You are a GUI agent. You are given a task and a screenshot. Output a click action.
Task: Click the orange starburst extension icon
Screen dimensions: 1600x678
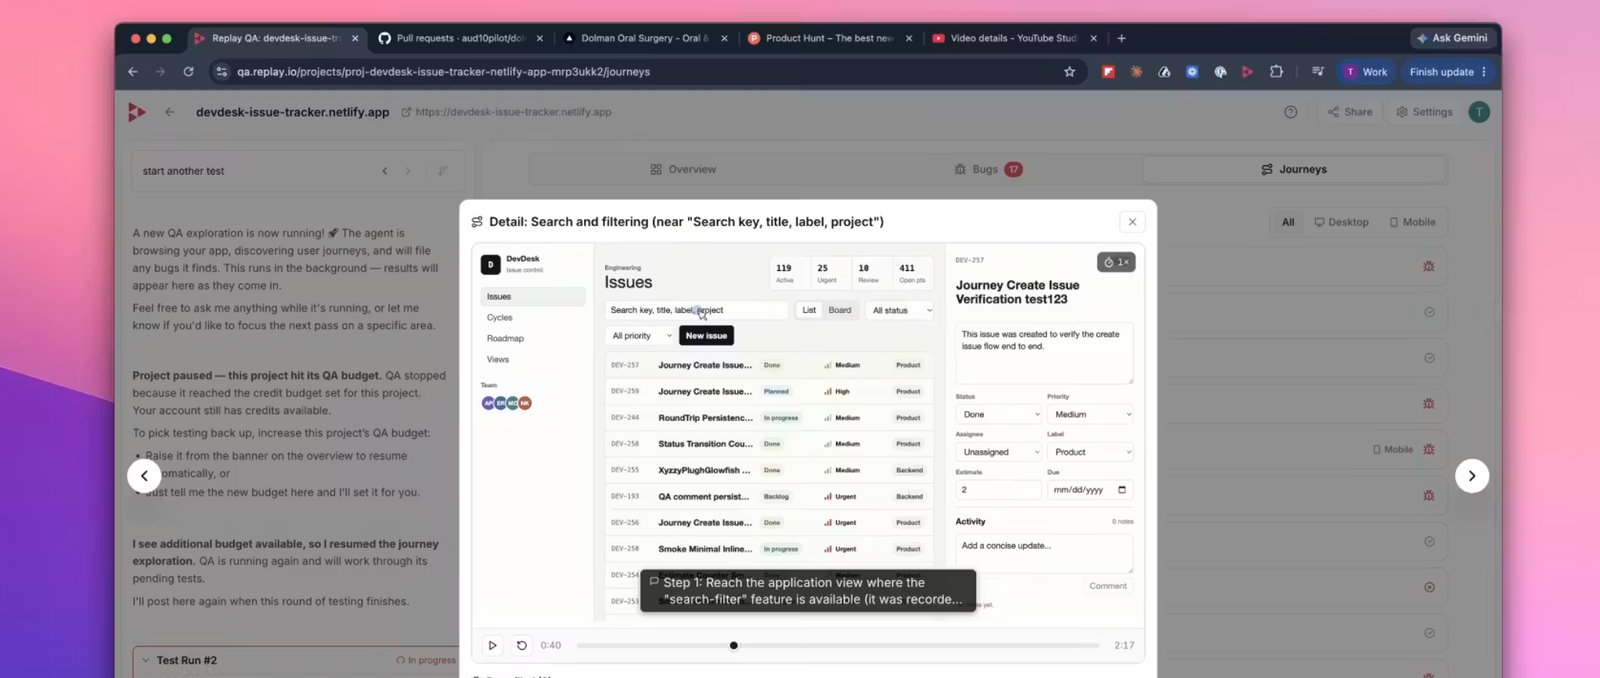1136,72
